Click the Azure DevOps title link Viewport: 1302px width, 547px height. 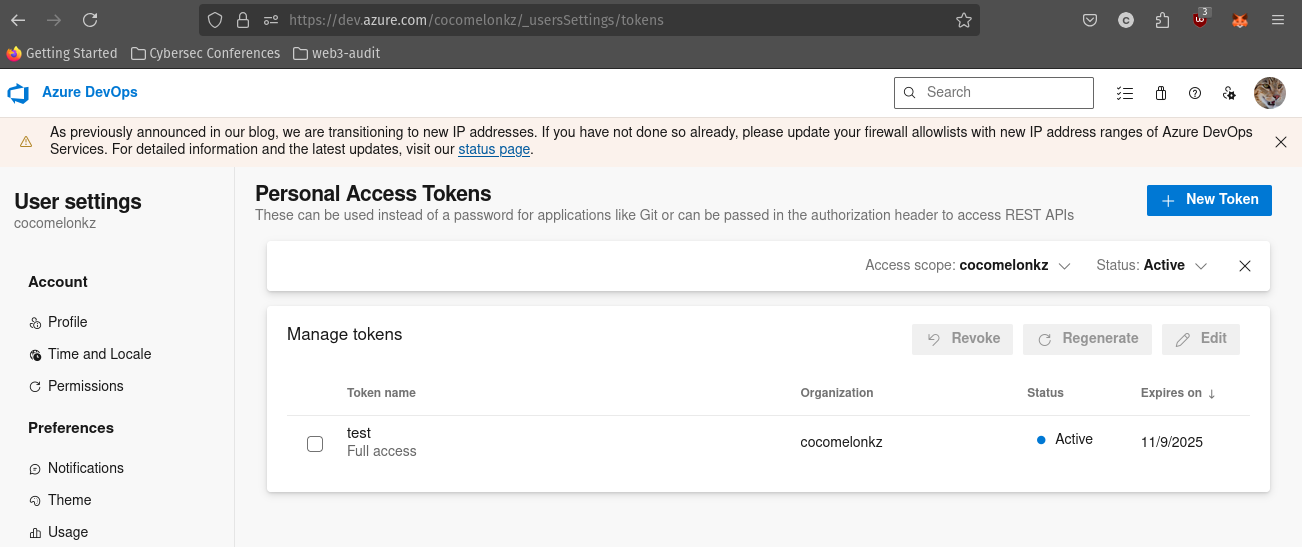click(x=90, y=92)
